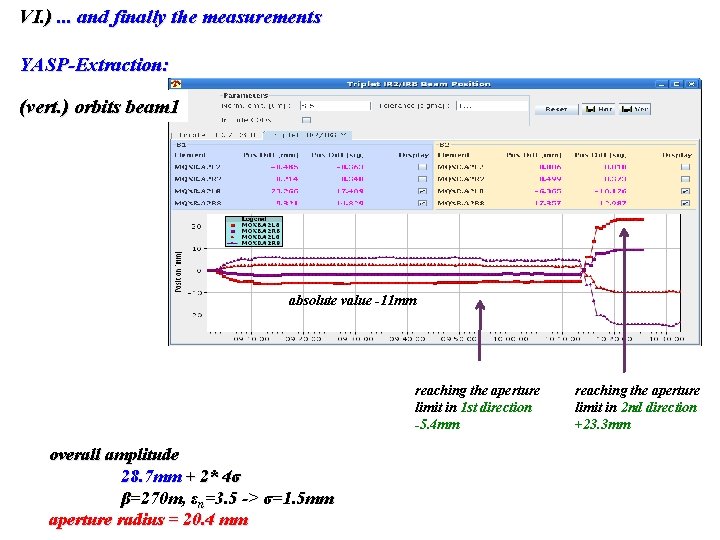Maximize the Triplet Beam Position window

tap(676, 84)
